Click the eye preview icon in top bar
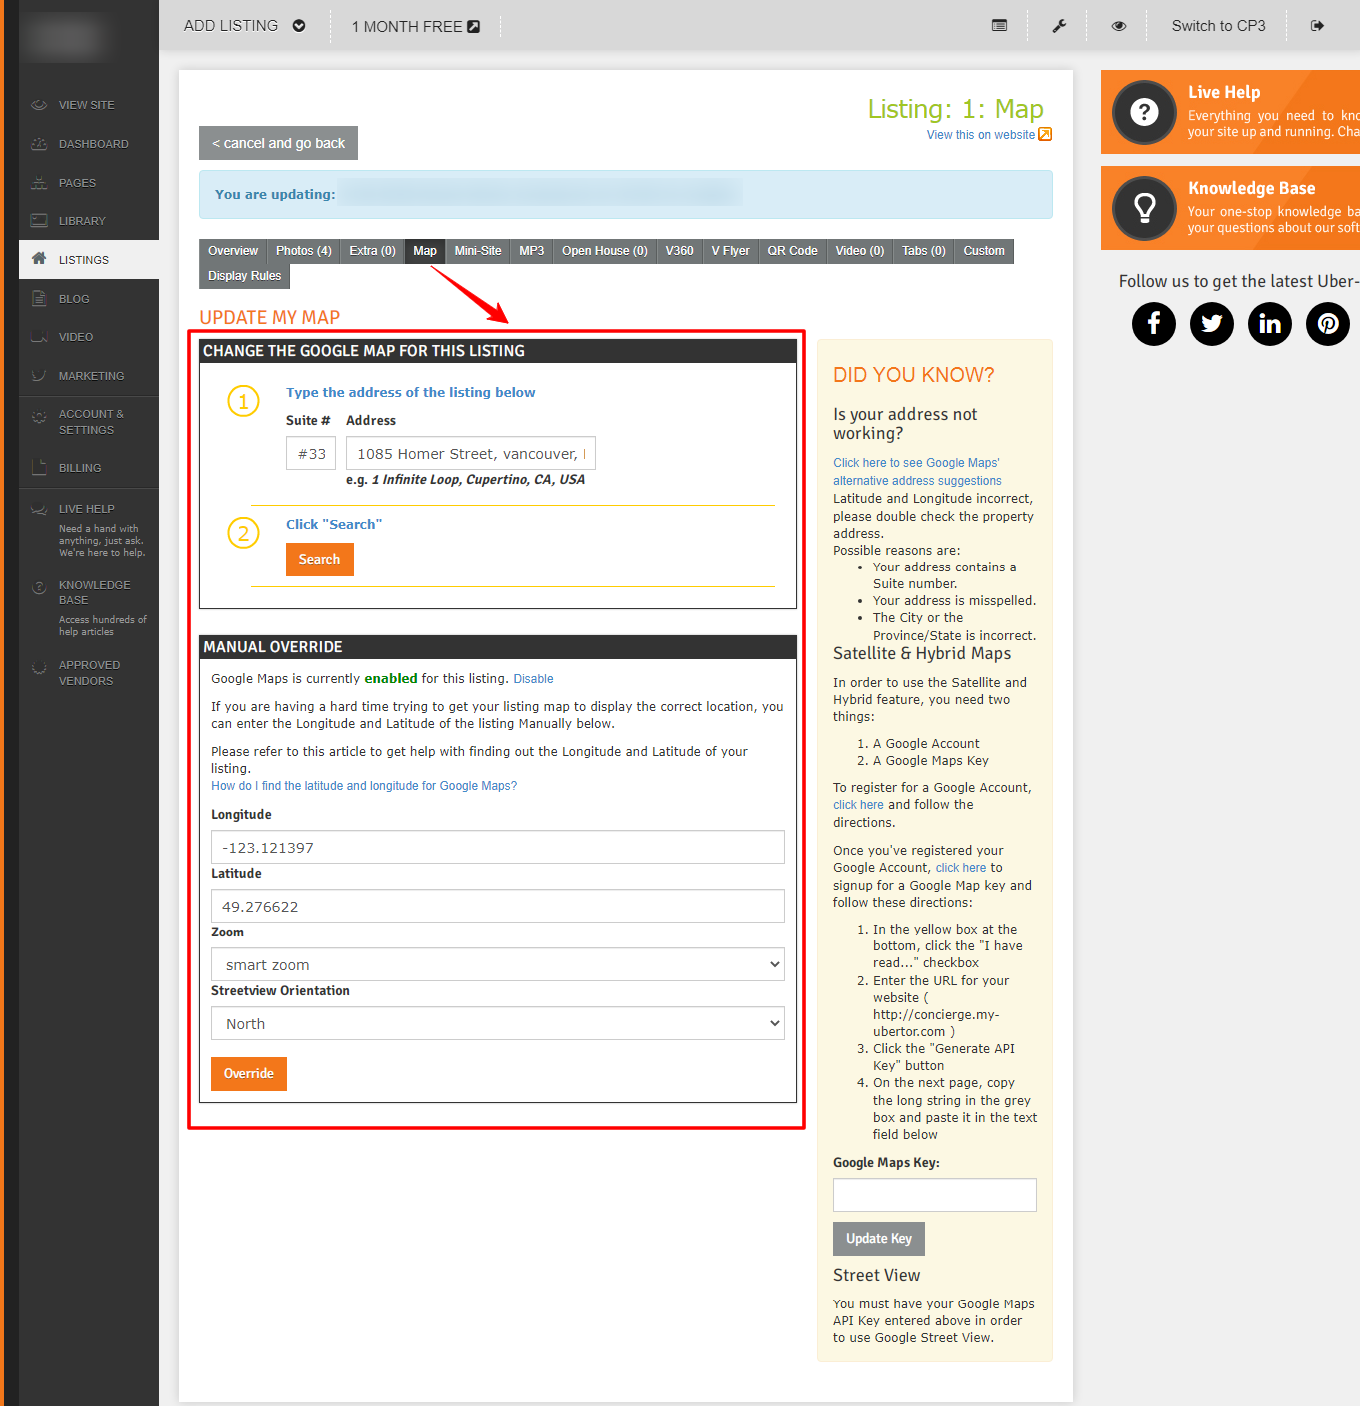The height and width of the screenshot is (1406, 1360). click(1119, 26)
